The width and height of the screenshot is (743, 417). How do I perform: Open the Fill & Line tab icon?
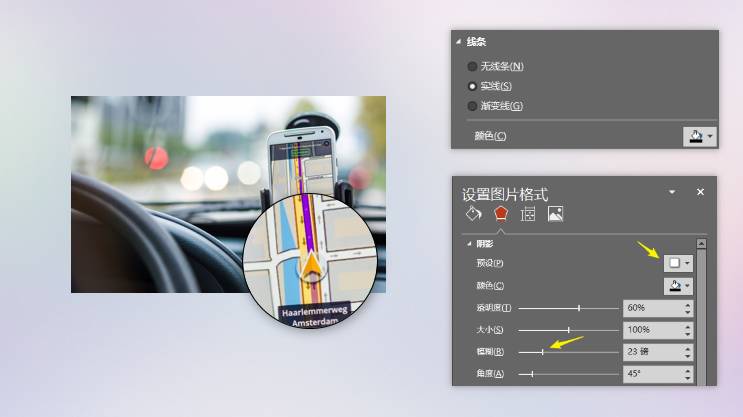tap(473, 214)
